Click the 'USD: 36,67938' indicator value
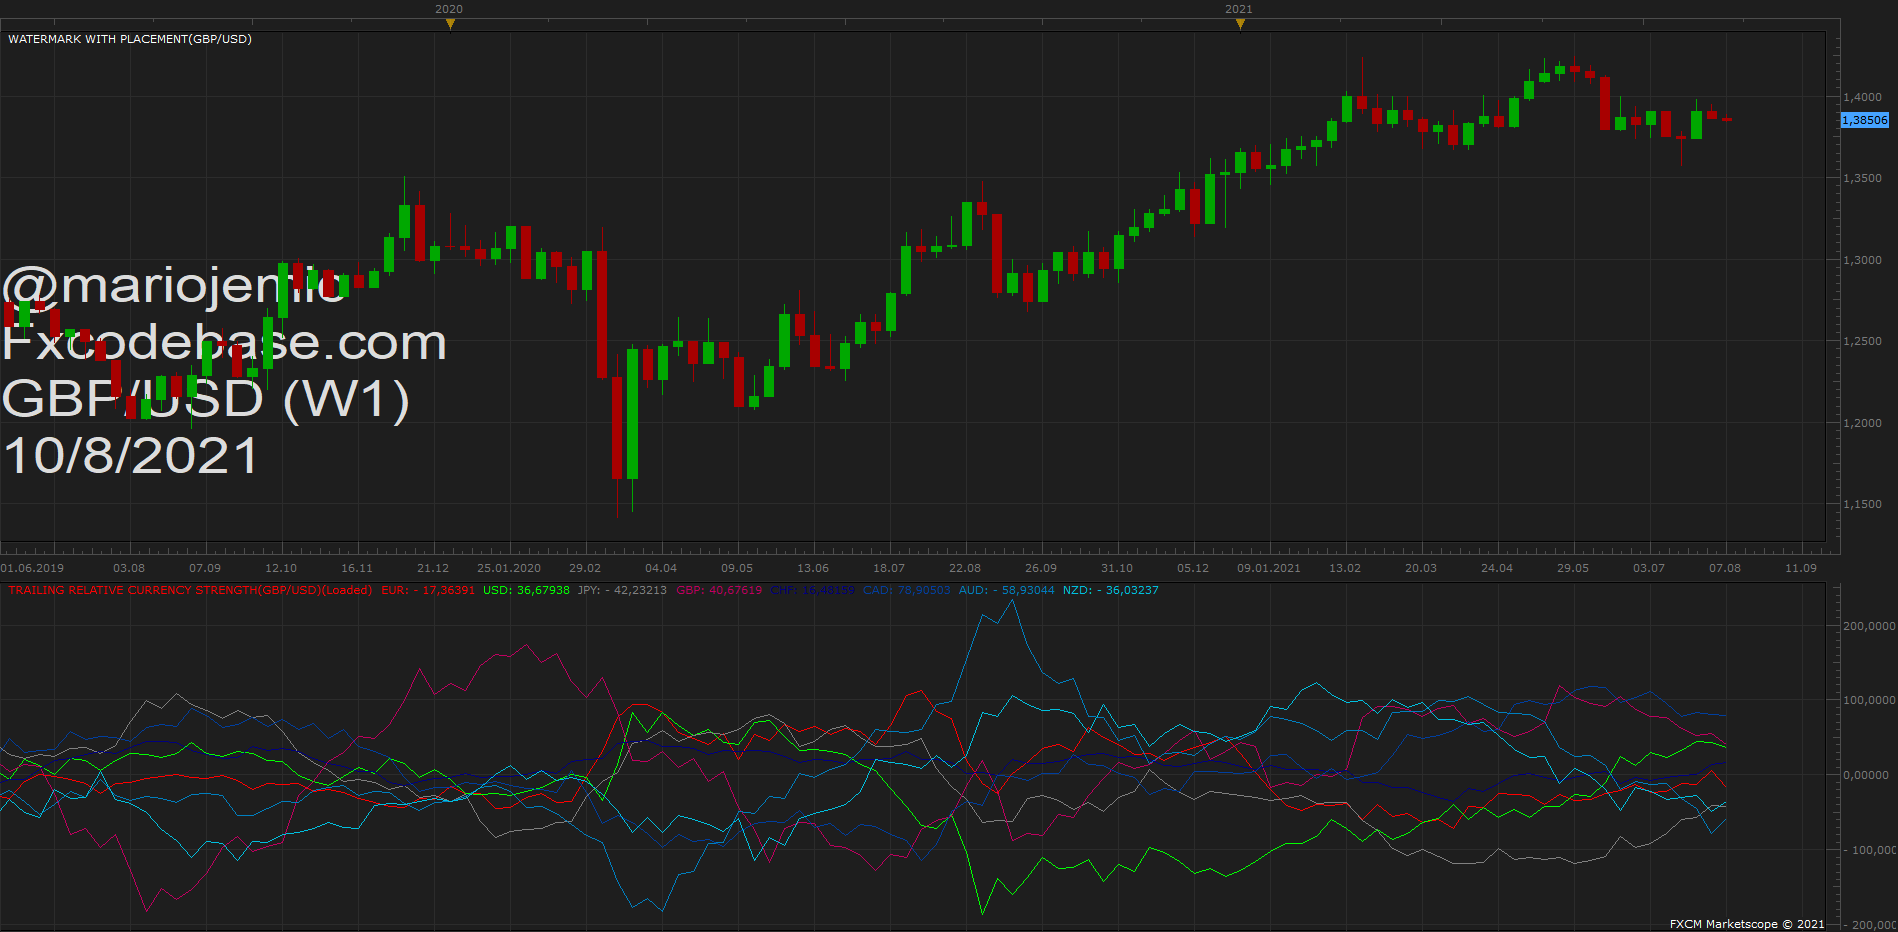The image size is (1898, 932). [526, 590]
